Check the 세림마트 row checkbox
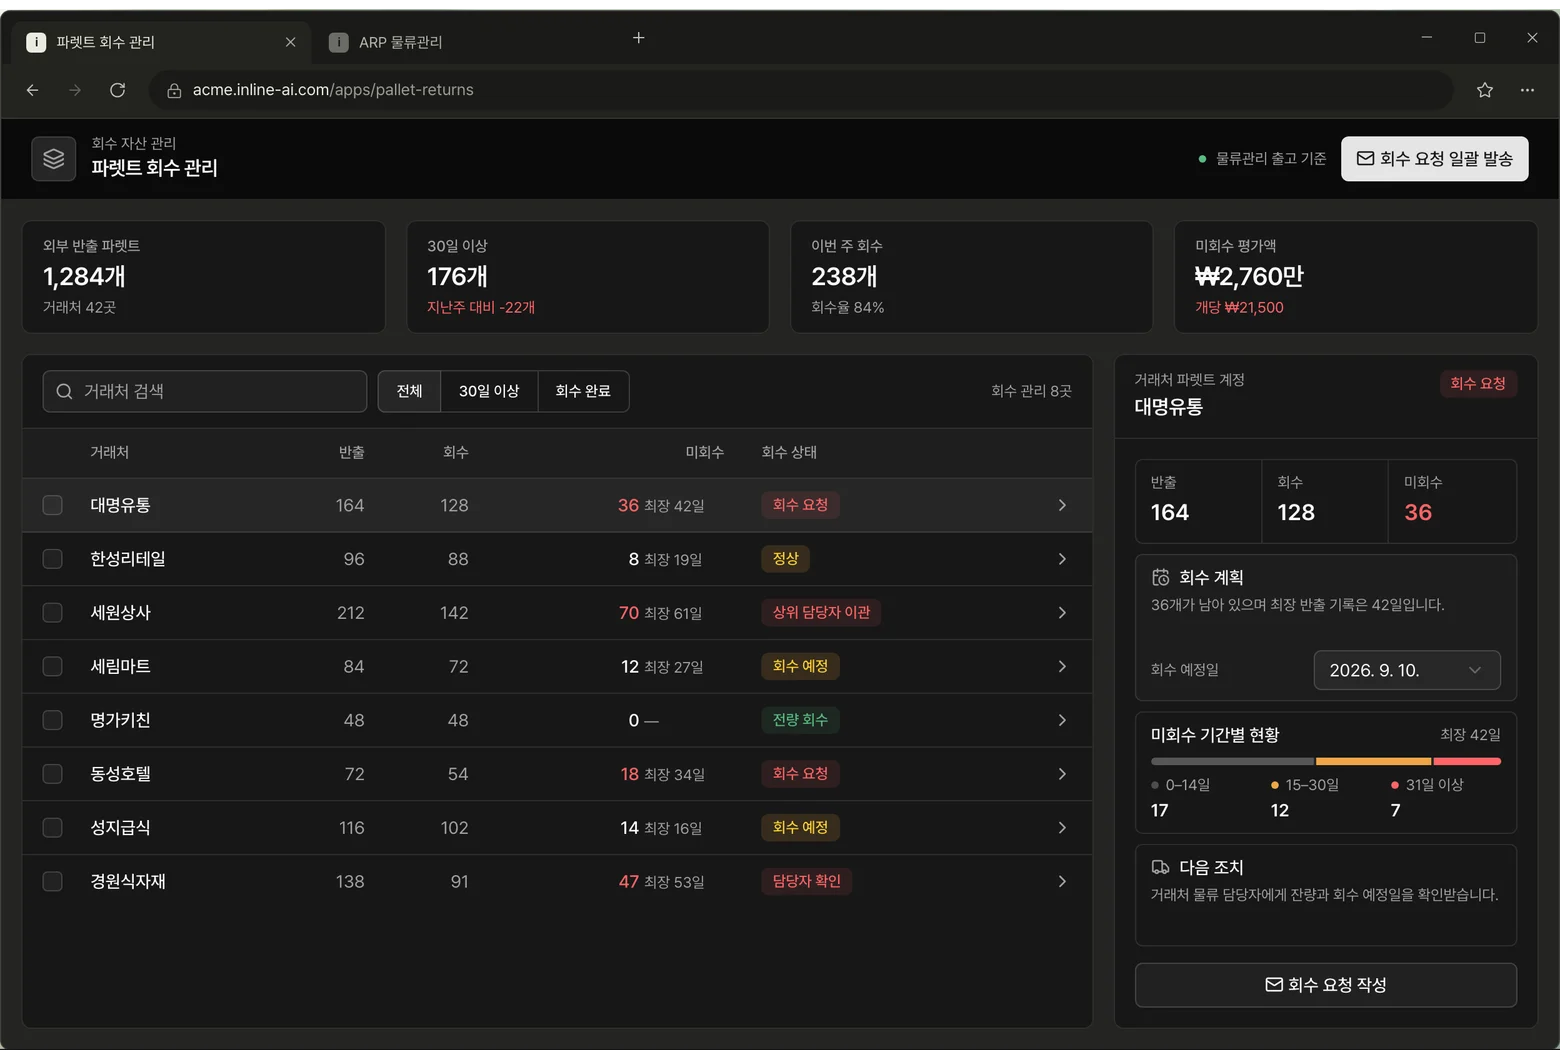Screen dimensions: 1560x1060 52,666
